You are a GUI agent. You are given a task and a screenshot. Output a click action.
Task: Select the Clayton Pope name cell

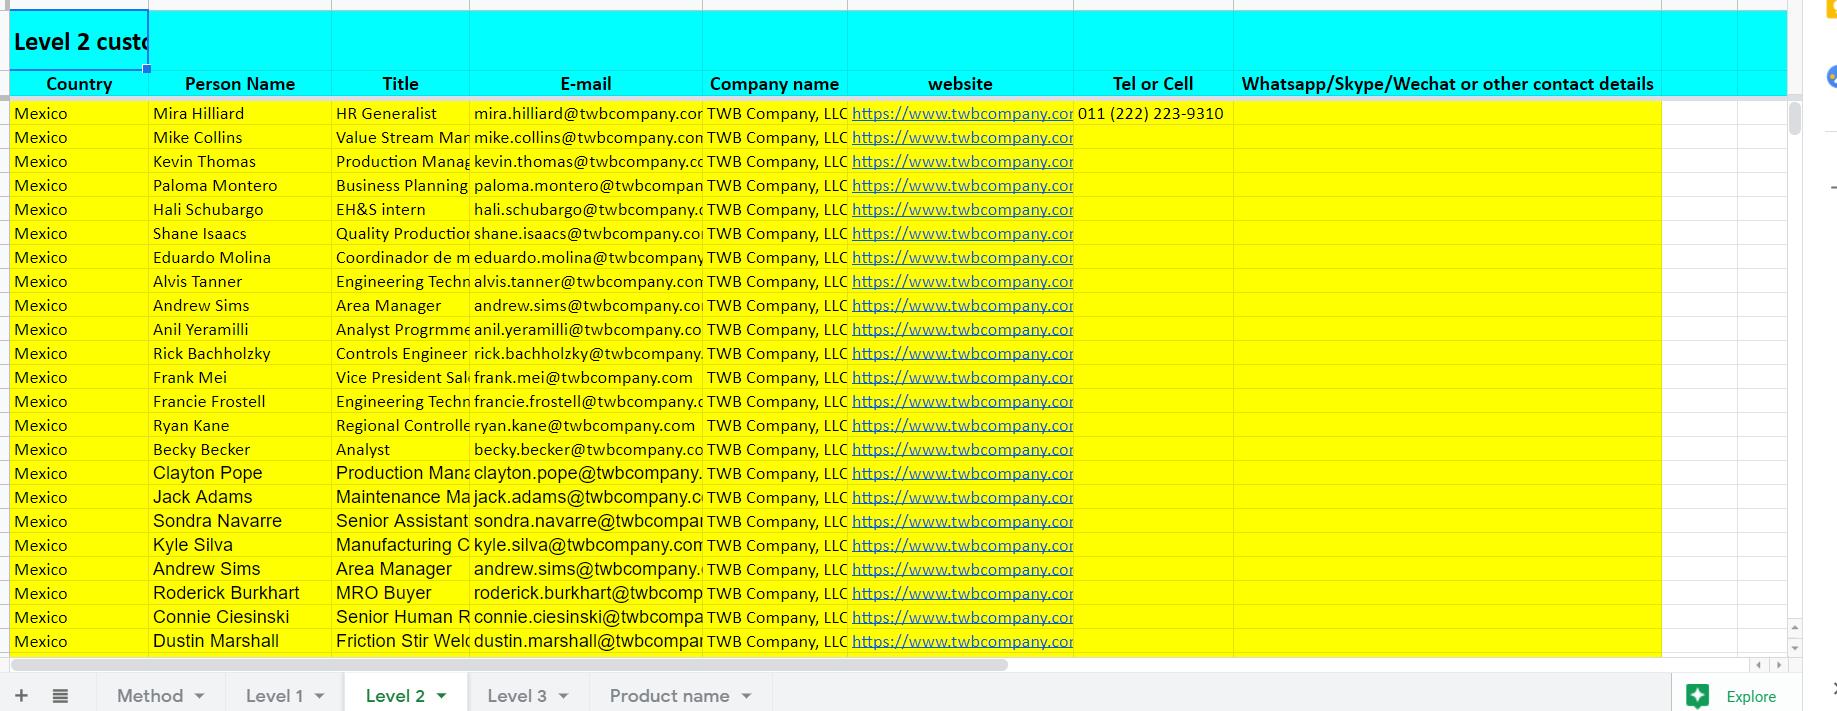(x=240, y=473)
